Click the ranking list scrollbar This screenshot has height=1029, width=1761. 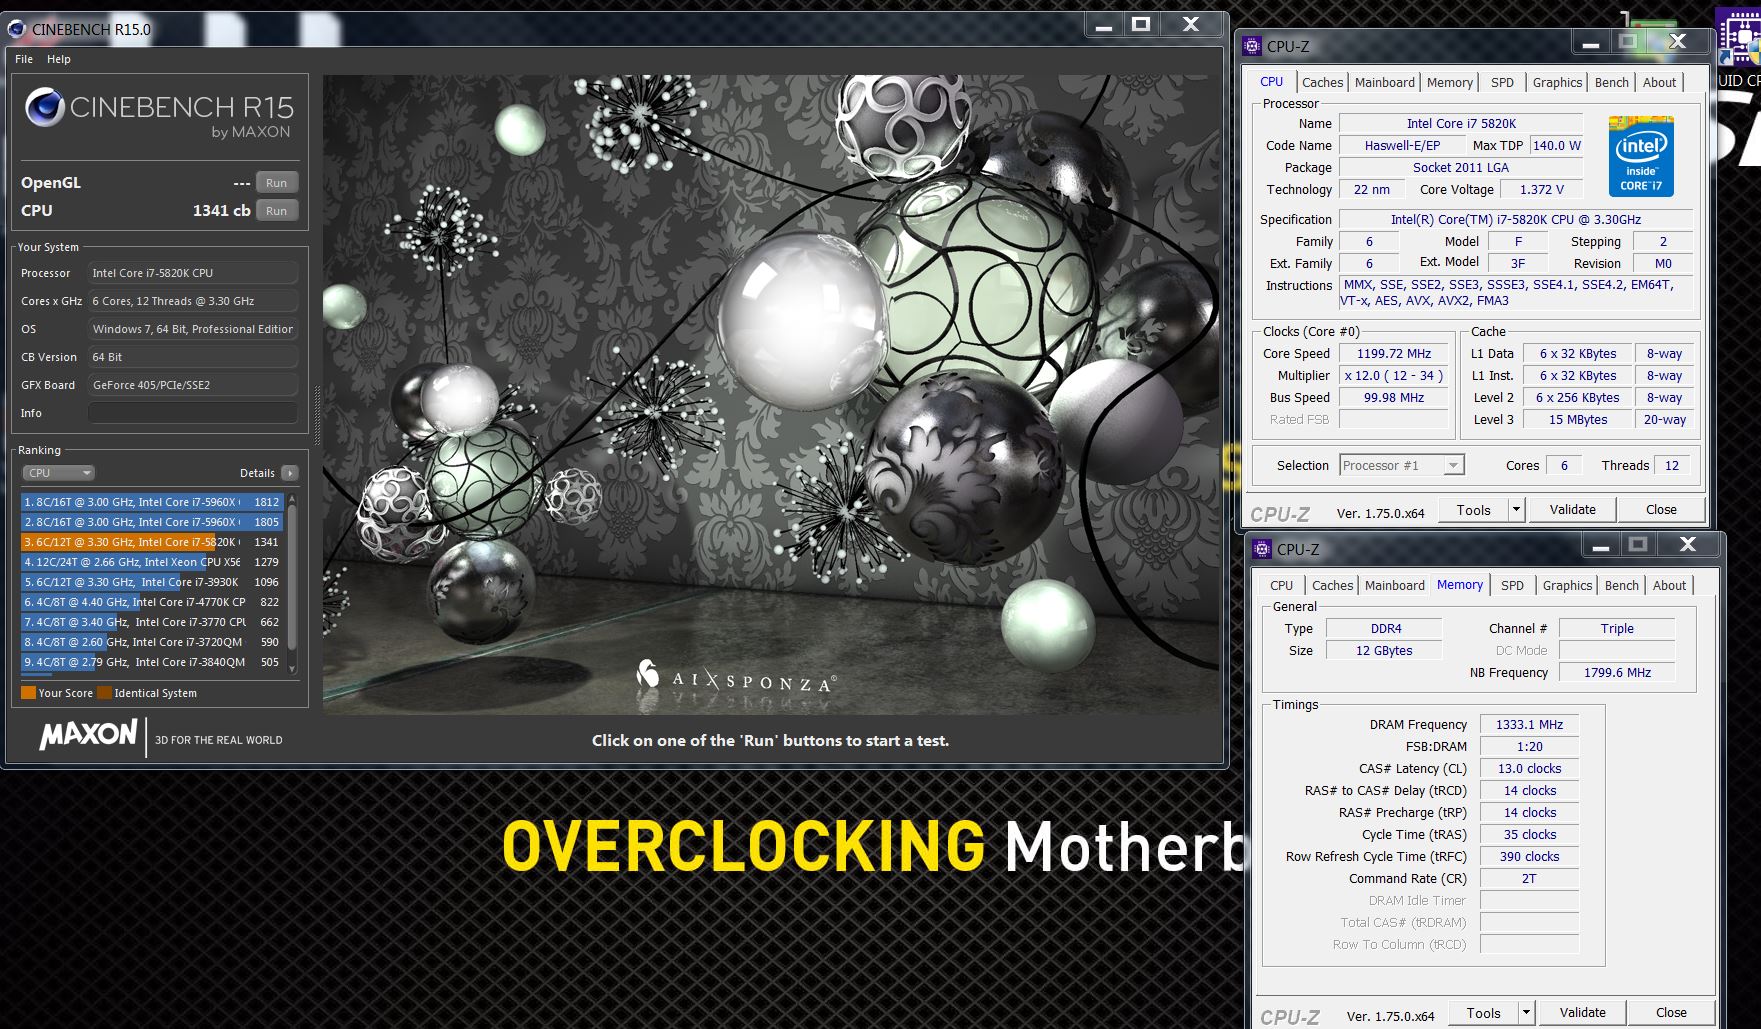coord(292,578)
